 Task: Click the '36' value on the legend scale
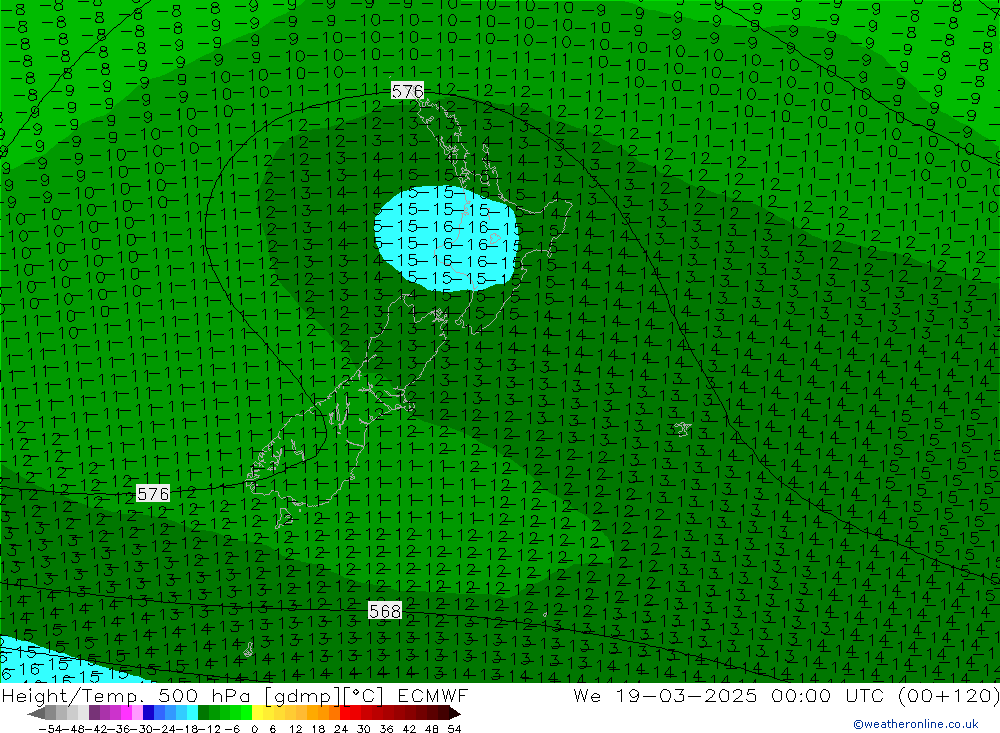click(386, 729)
